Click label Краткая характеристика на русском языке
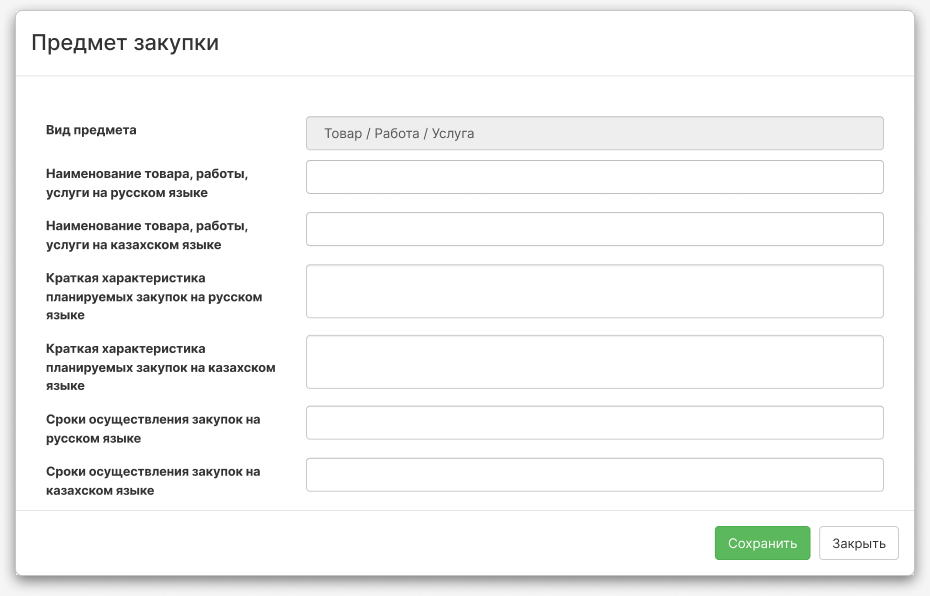The height and width of the screenshot is (596, 930). click(x=154, y=297)
